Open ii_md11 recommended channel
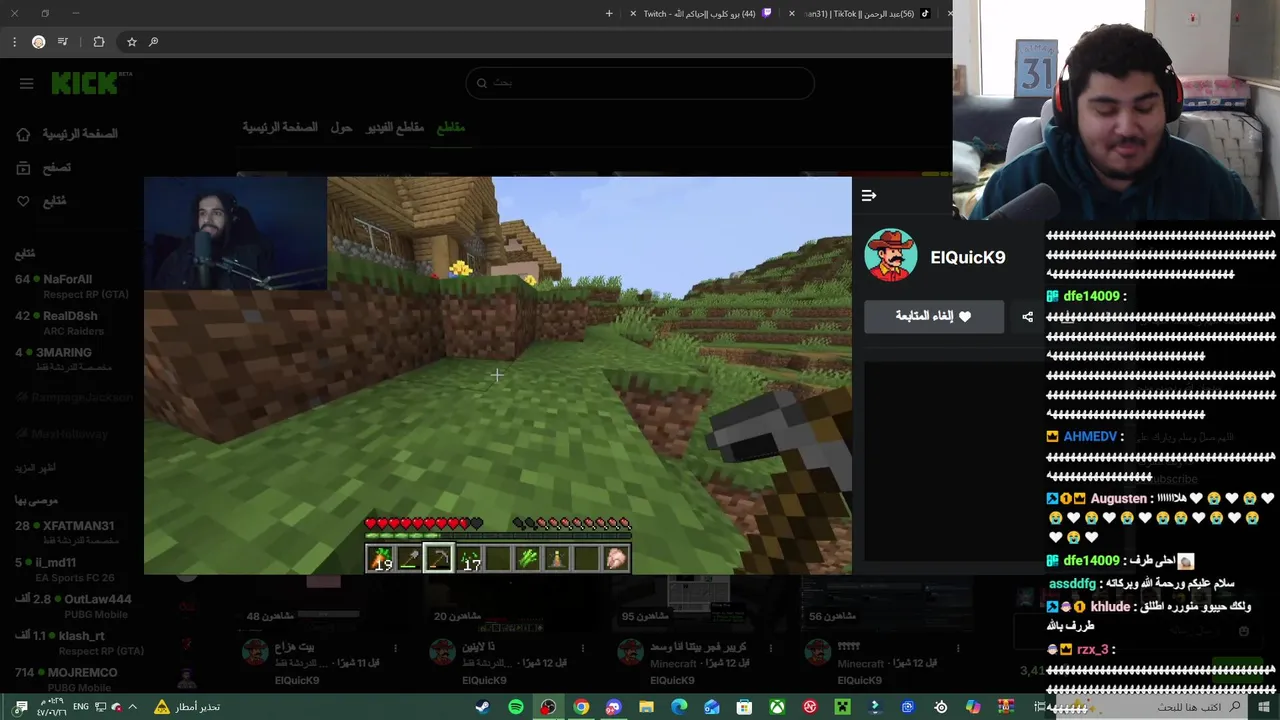 click(66, 568)
